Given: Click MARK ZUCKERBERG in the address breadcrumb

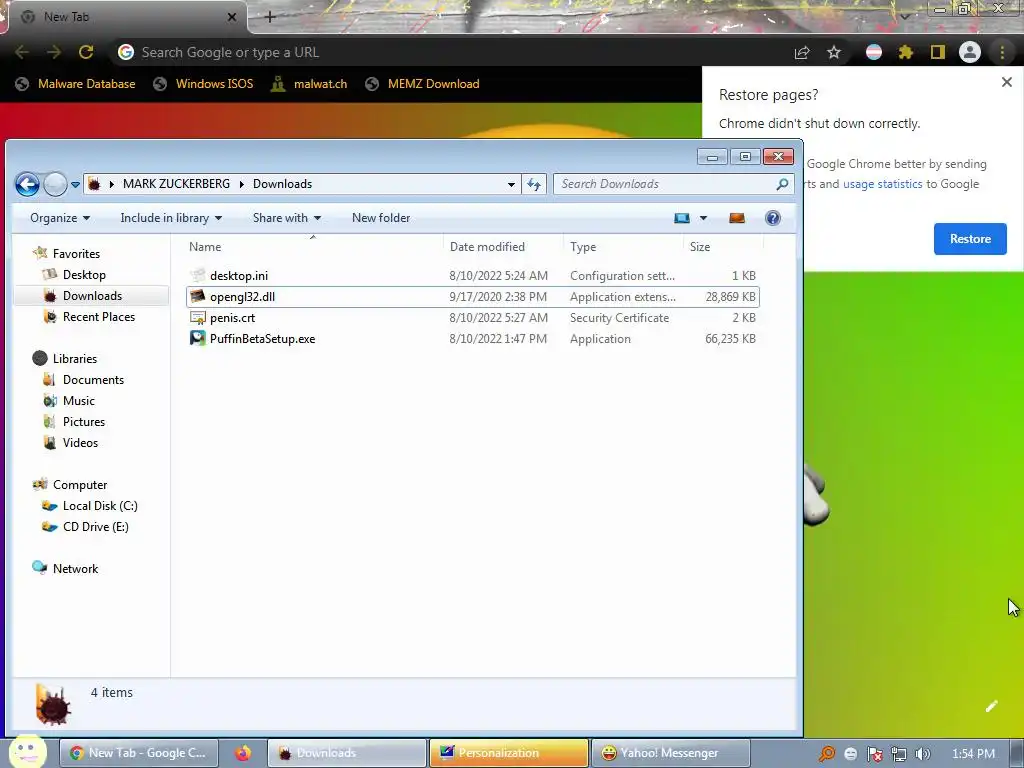Looking at the screenshot, I should [x=176, y=184].
